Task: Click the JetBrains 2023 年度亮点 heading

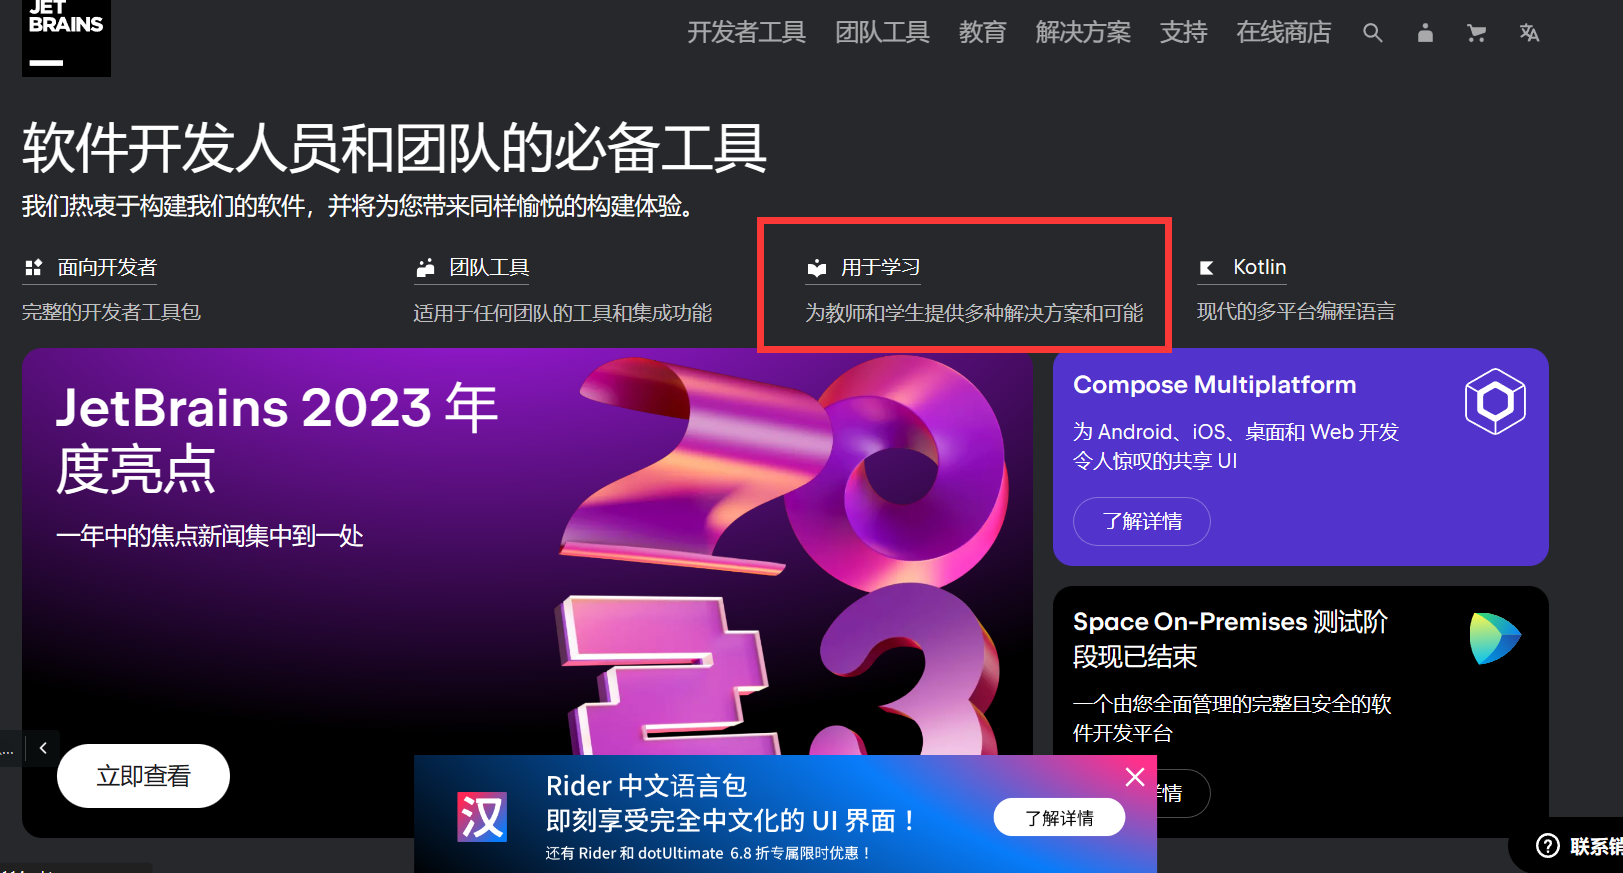Action: coord(277,439)
